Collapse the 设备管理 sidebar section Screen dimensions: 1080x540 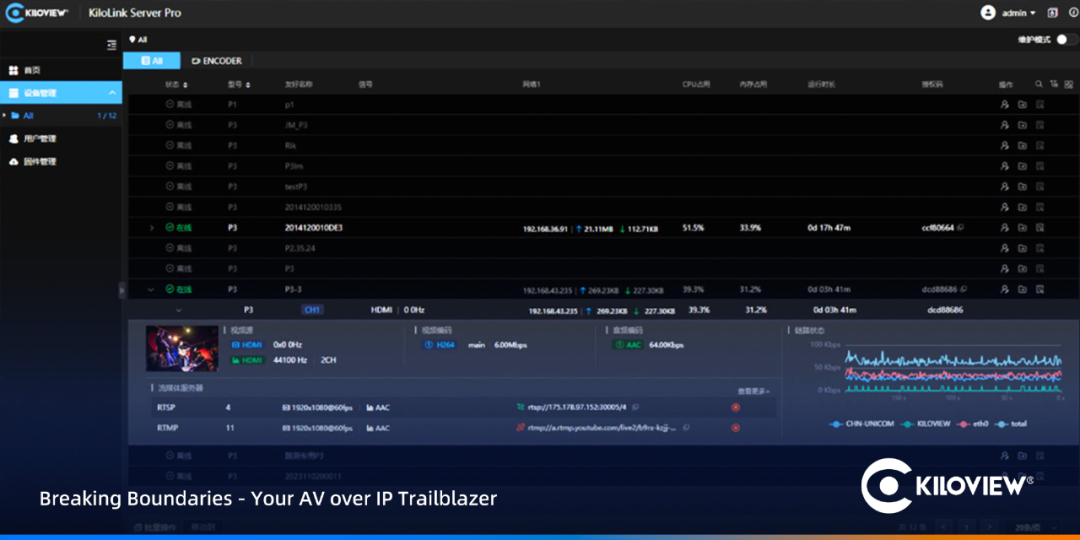coord(112,93)
